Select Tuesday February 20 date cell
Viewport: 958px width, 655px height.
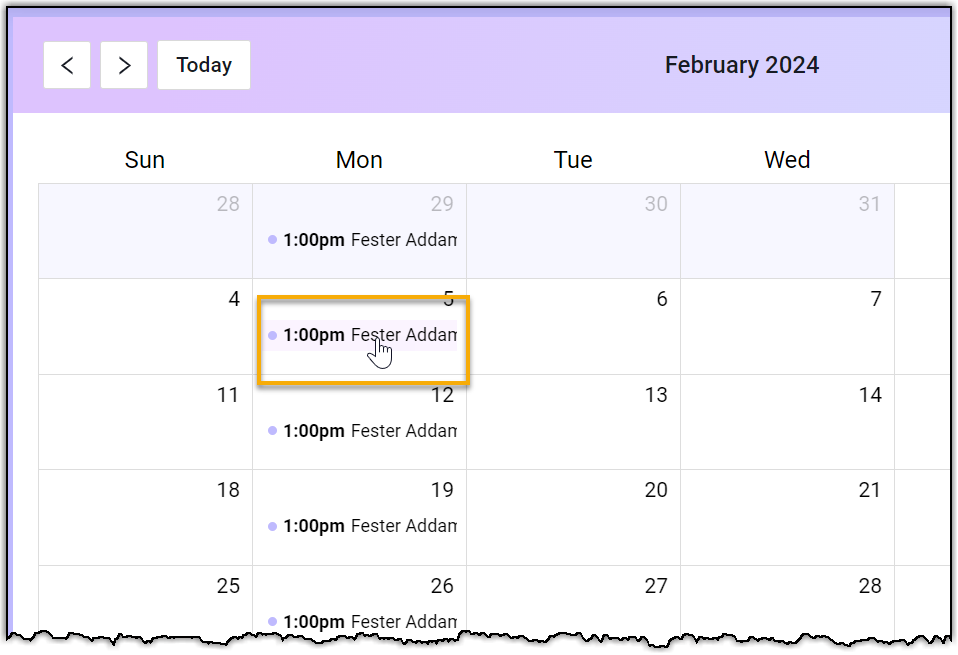coord(574,518)
